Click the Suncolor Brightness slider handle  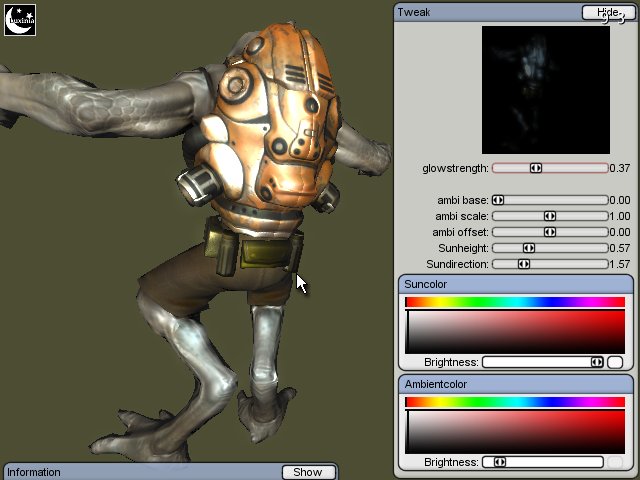597,362
